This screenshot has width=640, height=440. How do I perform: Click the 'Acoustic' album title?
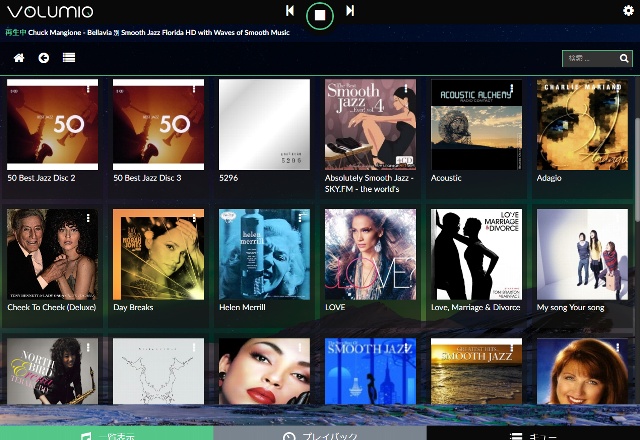click(x=446, y=178)
